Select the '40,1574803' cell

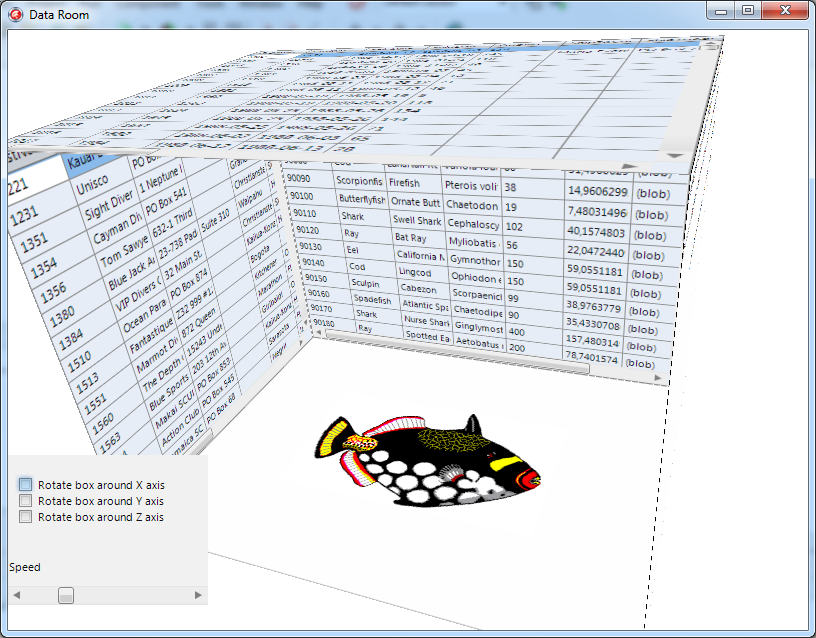[x=596, y=232]
